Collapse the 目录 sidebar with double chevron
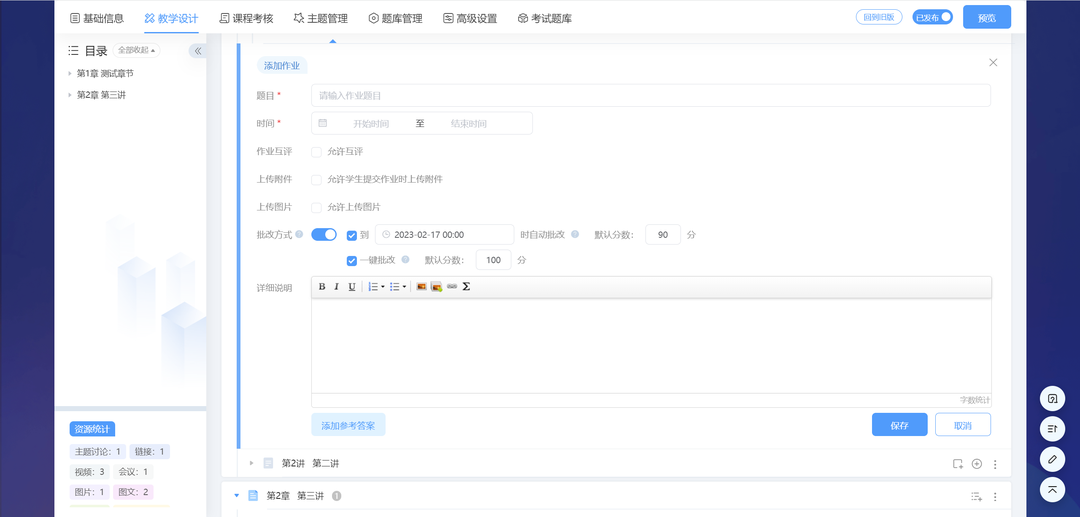 (198, 51)
